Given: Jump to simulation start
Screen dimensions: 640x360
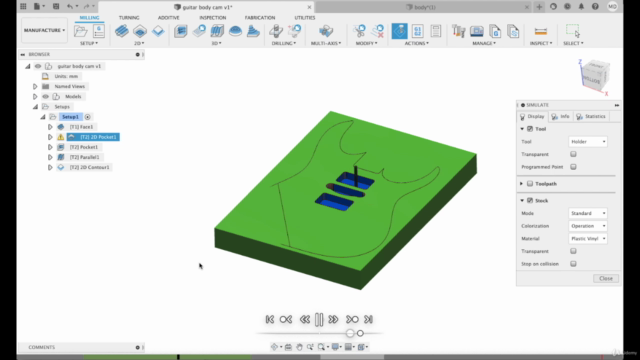Looking at the screenshot, I should (x=270, y=320).
